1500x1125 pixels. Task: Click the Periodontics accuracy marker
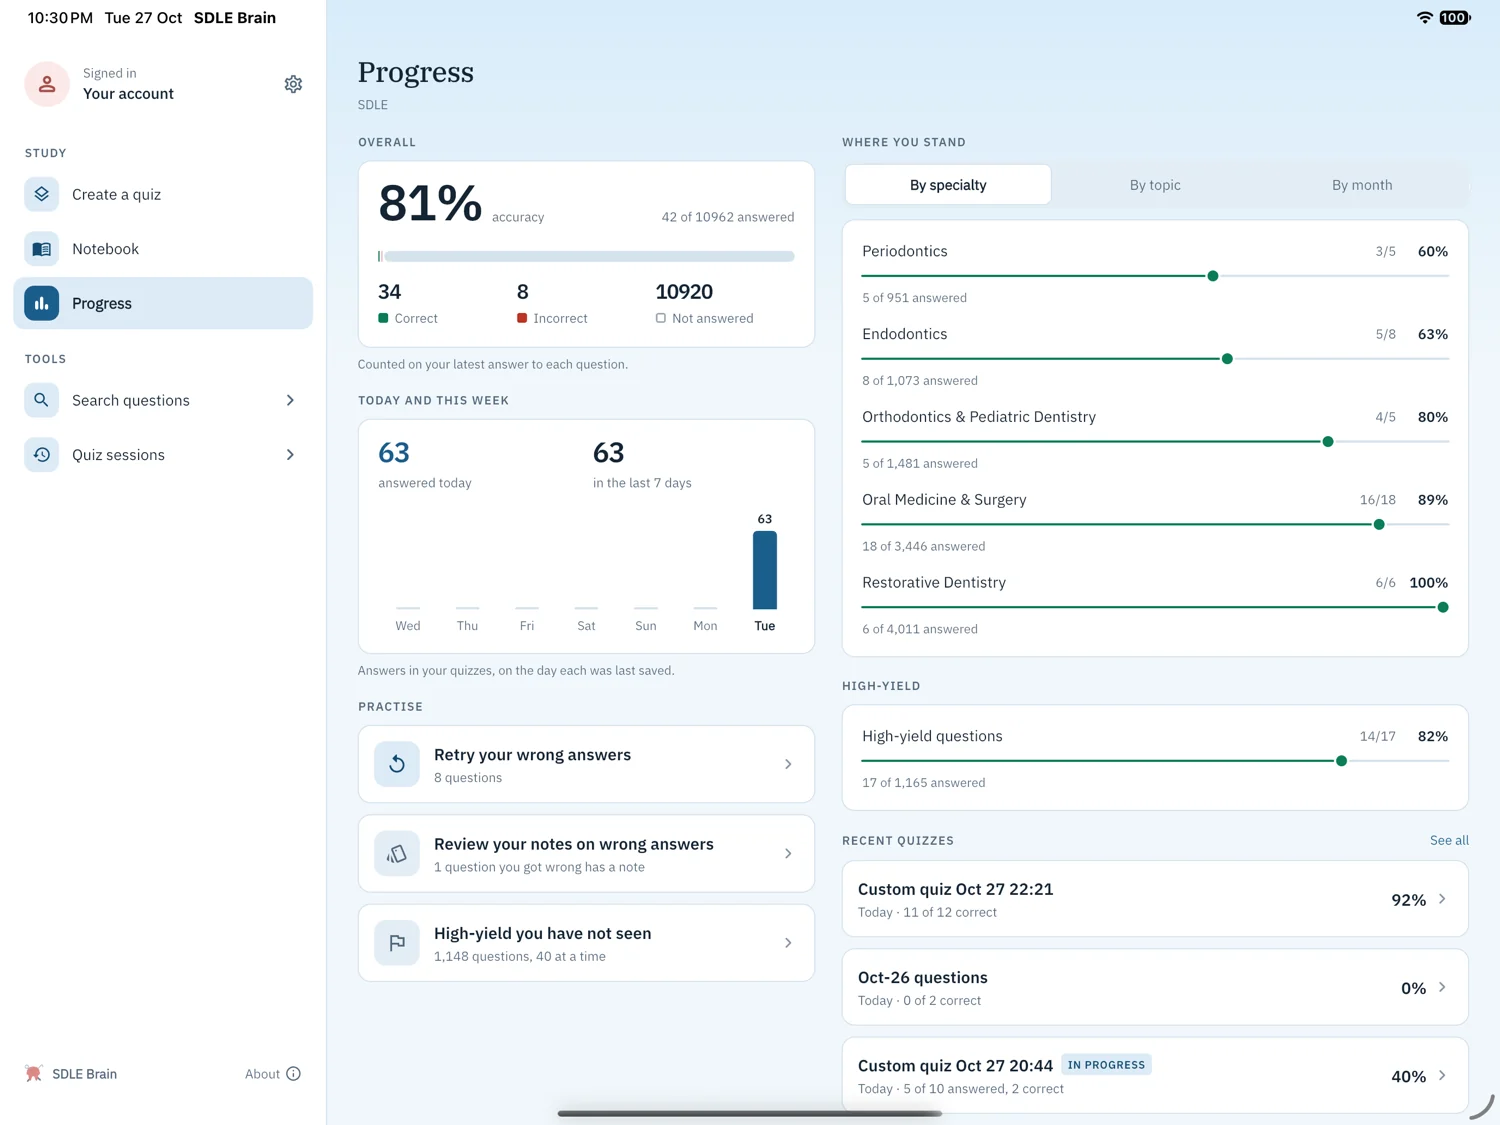pos(1213,276)
